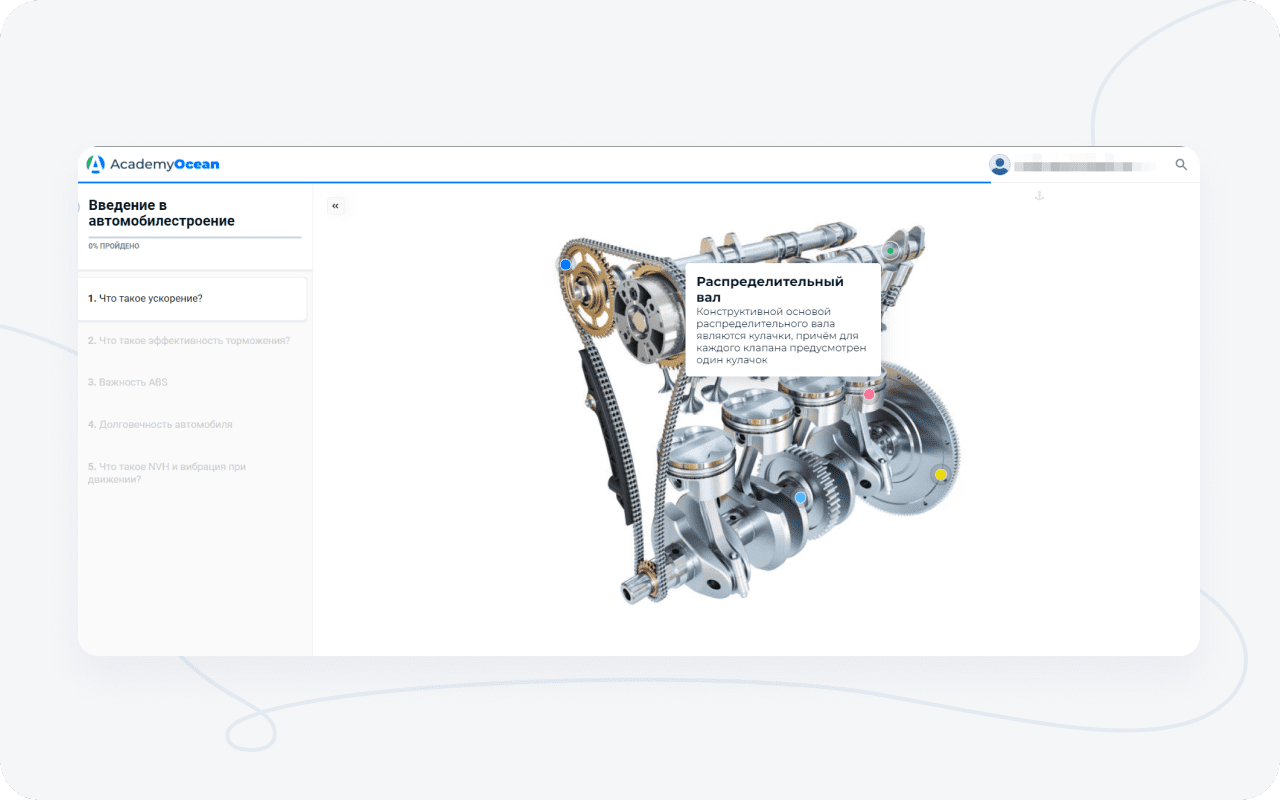The image size is (1280, 804).
Task: Click the course title "Введение в автомобилестроение"
Action: 161,213
